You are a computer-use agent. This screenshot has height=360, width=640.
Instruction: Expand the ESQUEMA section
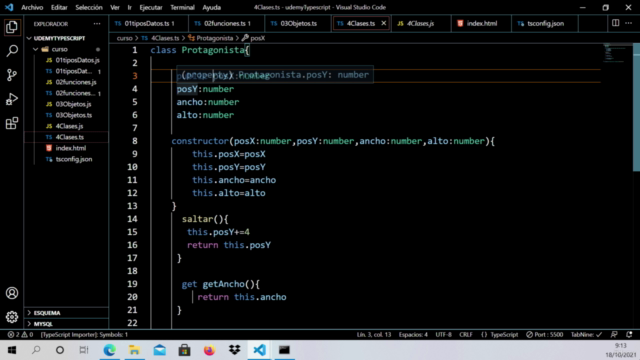pos(47,313)
